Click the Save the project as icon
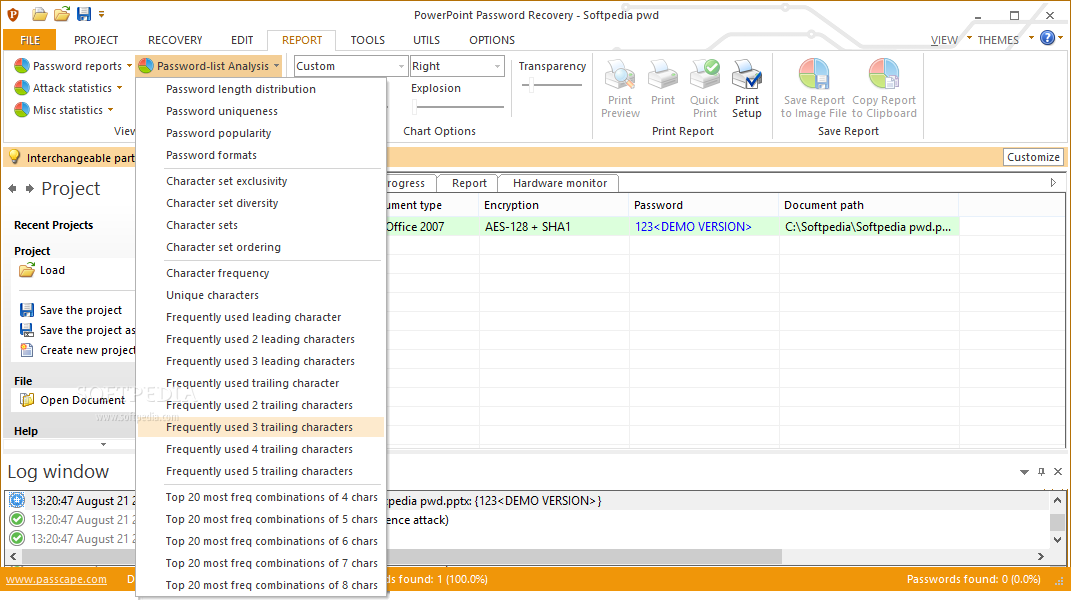Viewport: 1071px width, 600px height. [x=27, y=330]
